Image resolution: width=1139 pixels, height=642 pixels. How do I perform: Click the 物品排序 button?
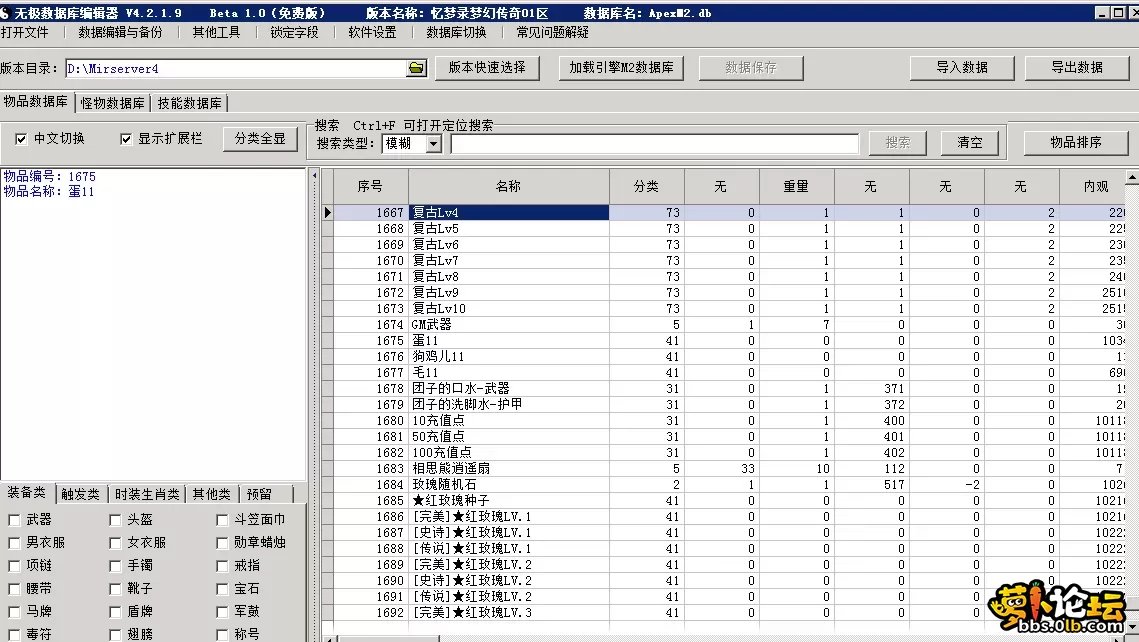[1075, 142]
